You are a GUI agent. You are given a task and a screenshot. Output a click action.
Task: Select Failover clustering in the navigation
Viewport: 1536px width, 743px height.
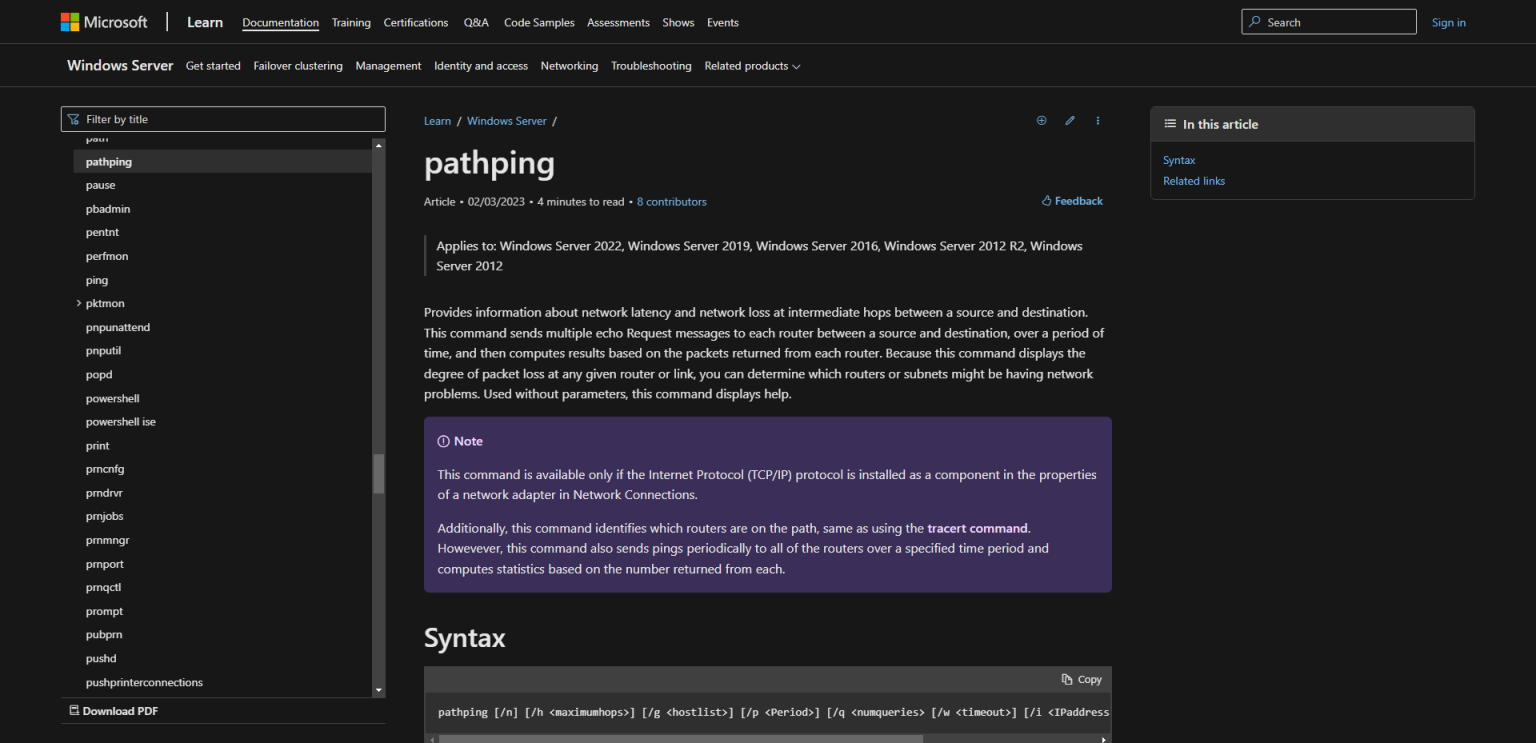tap(297, 66)
